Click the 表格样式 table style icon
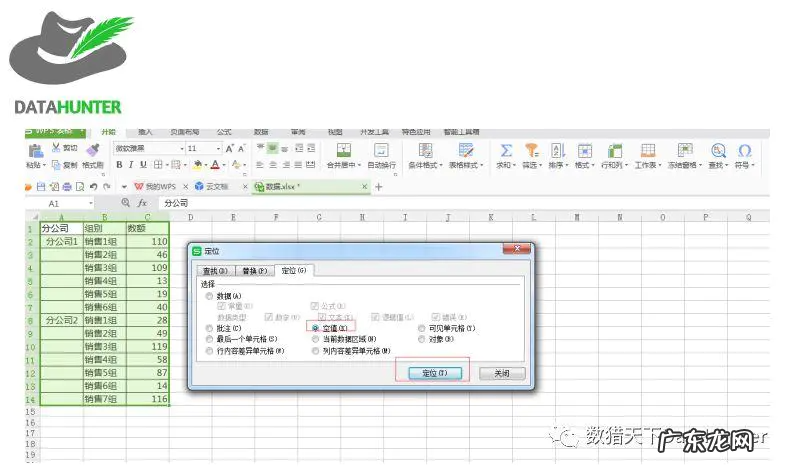The height and width of the screenshot is (470, 792). [466, 150]
